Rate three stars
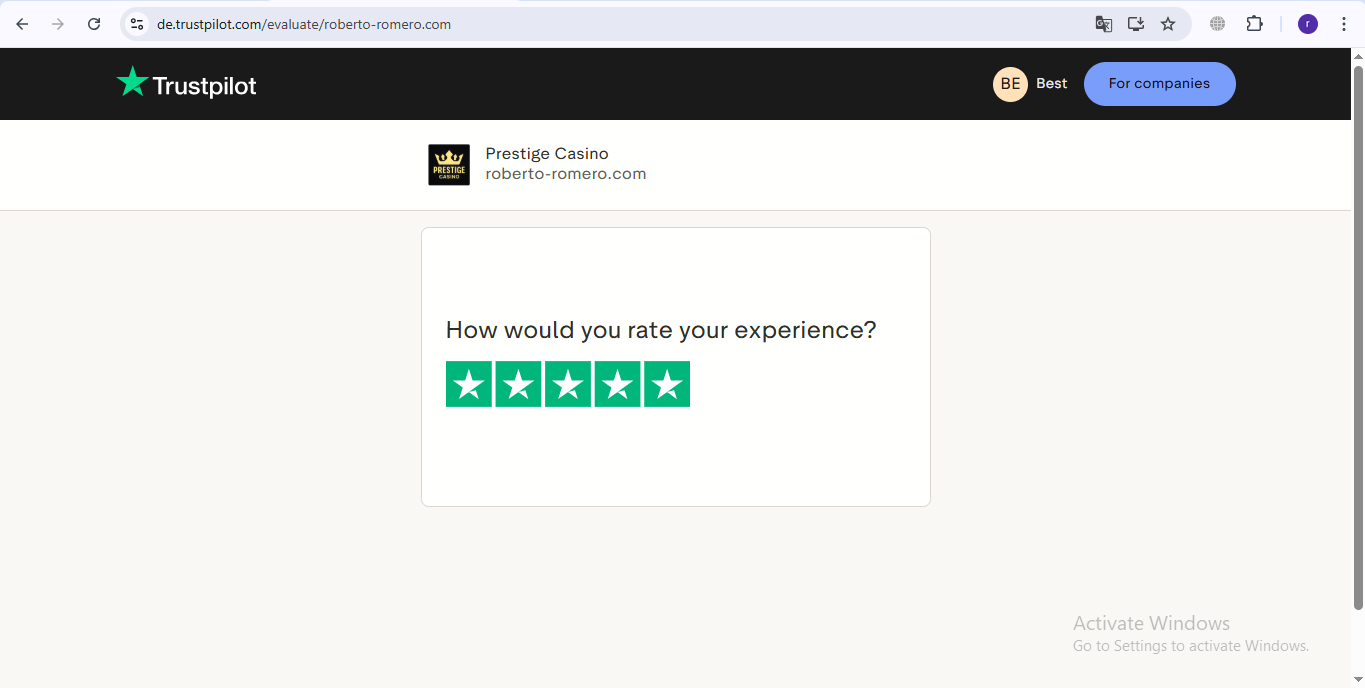The height and width of the screenshot is (688, 1365). tap(568, 384)
